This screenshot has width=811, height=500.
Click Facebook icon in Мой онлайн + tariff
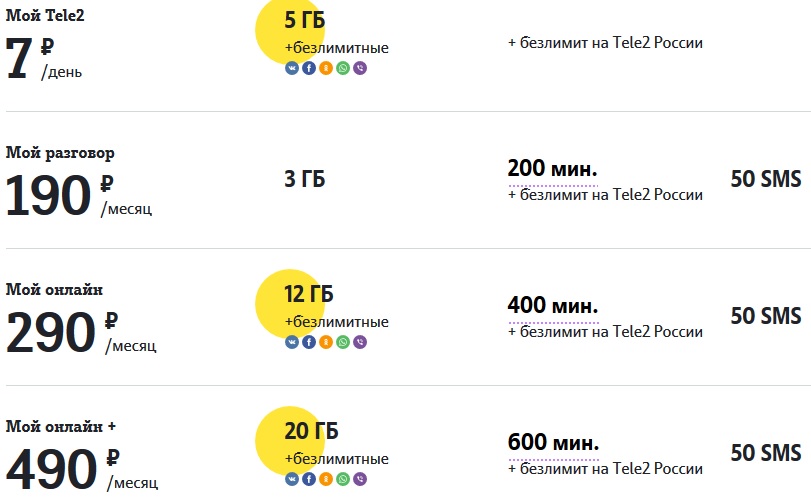(x=309, y=479)
